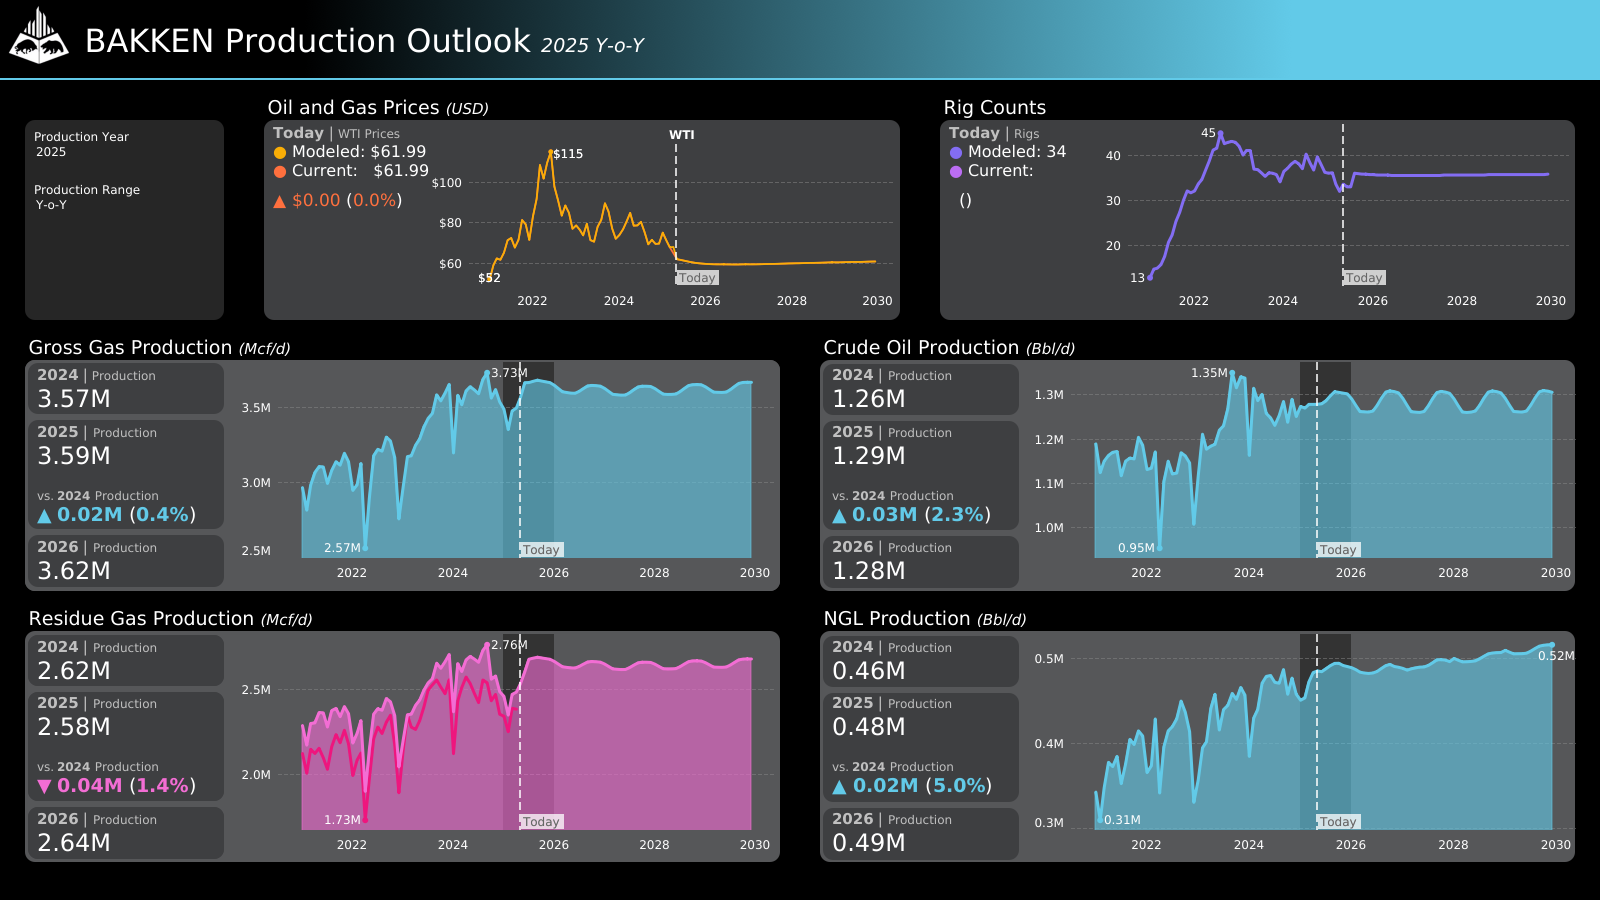Viewport: 1600px width, 900px height.
Task: Click the 13 rig low label
Action: point(1137,278)
